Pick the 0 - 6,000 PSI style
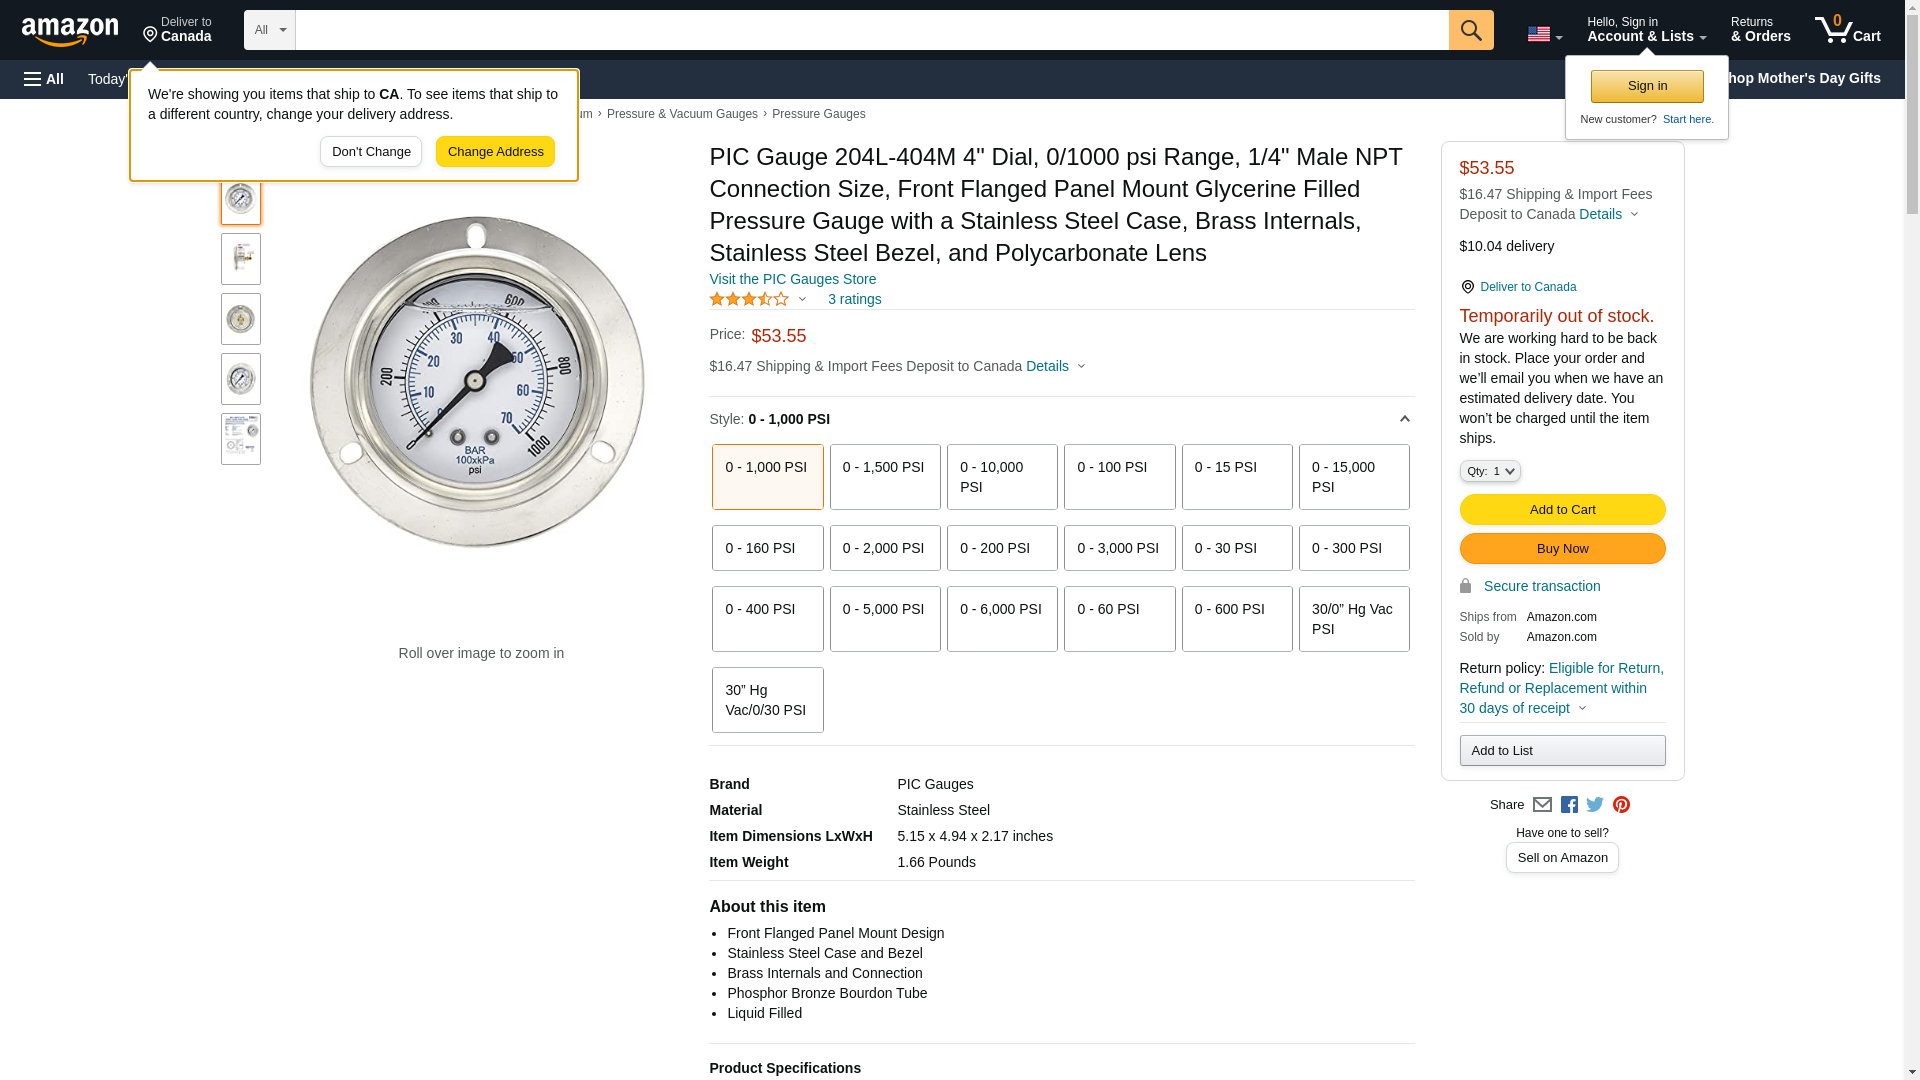 pos(1001,619)
